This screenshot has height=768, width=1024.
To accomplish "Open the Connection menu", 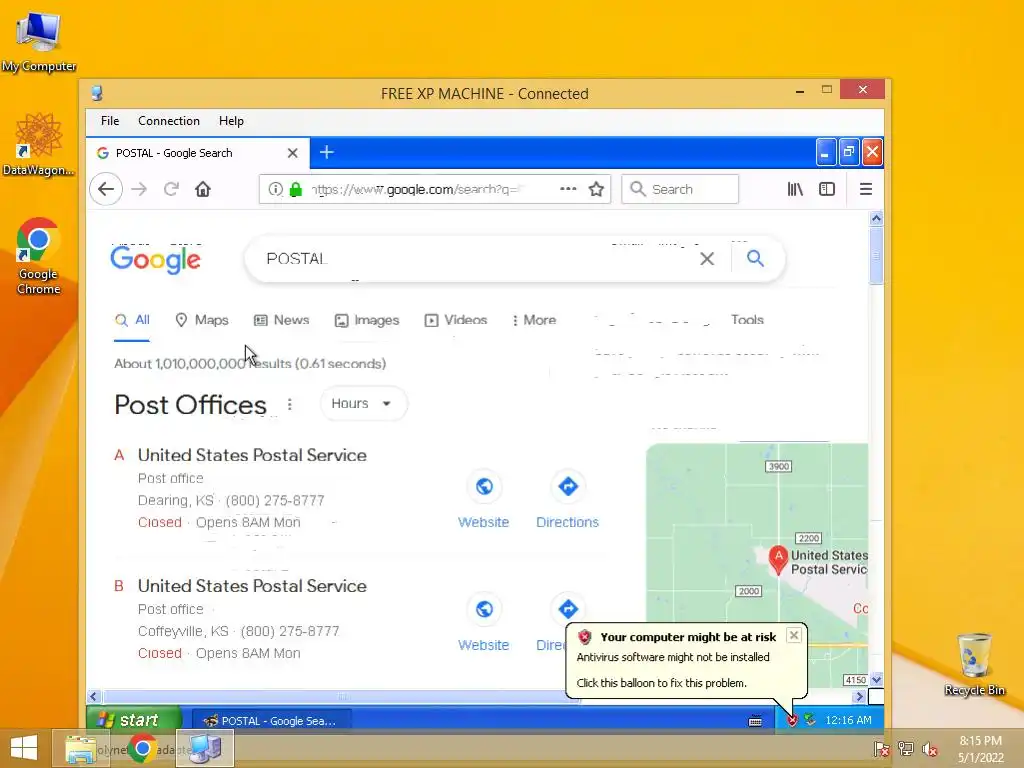I will pos(168,121).
